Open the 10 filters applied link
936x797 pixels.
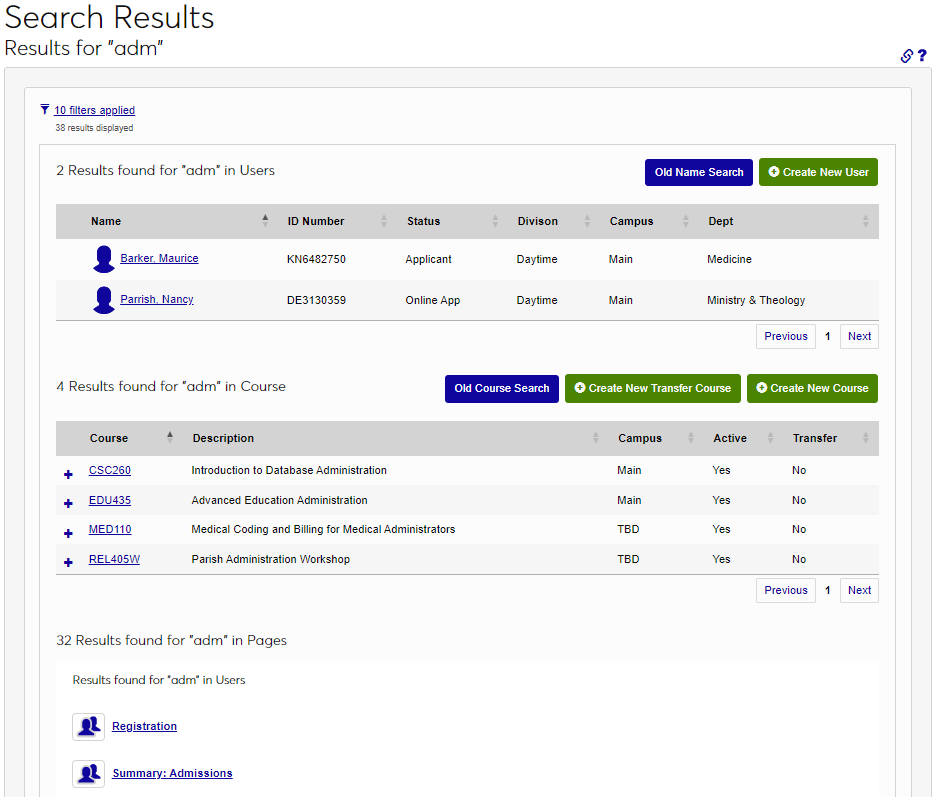(x=94, y=110)
